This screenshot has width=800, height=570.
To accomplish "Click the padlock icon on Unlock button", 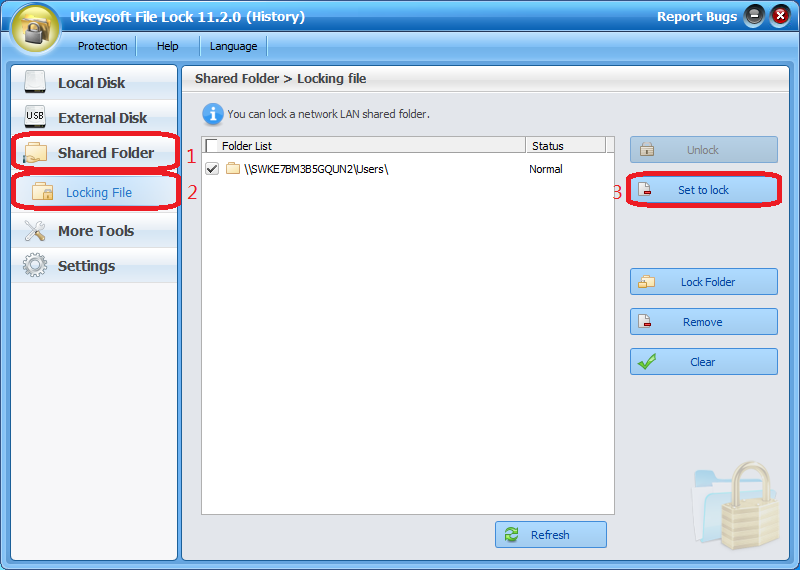I will point(647,150).
